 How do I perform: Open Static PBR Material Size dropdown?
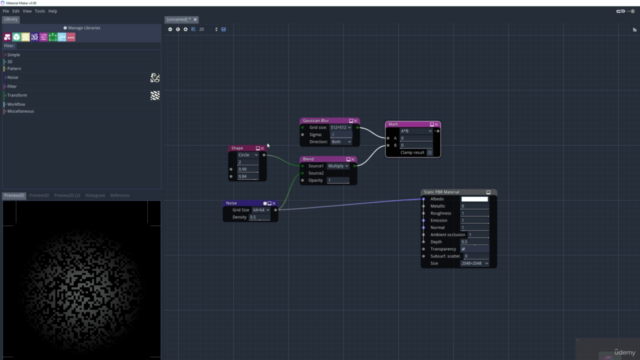click(474, 263)
